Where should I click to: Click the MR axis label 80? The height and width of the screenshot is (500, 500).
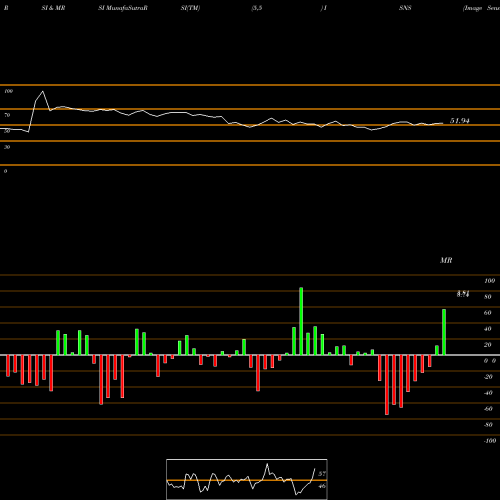(488, 297)
